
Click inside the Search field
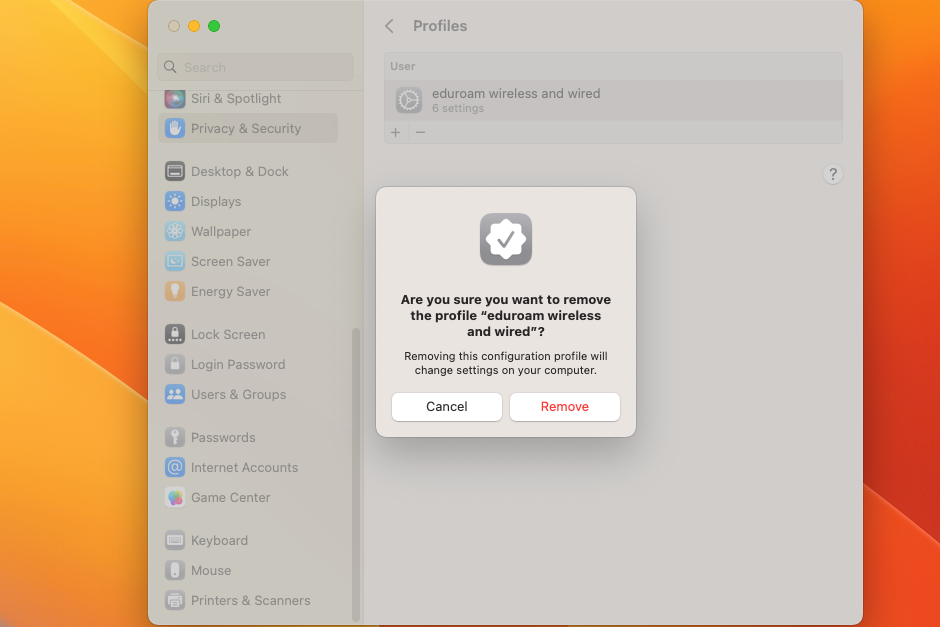click(255, 67)
